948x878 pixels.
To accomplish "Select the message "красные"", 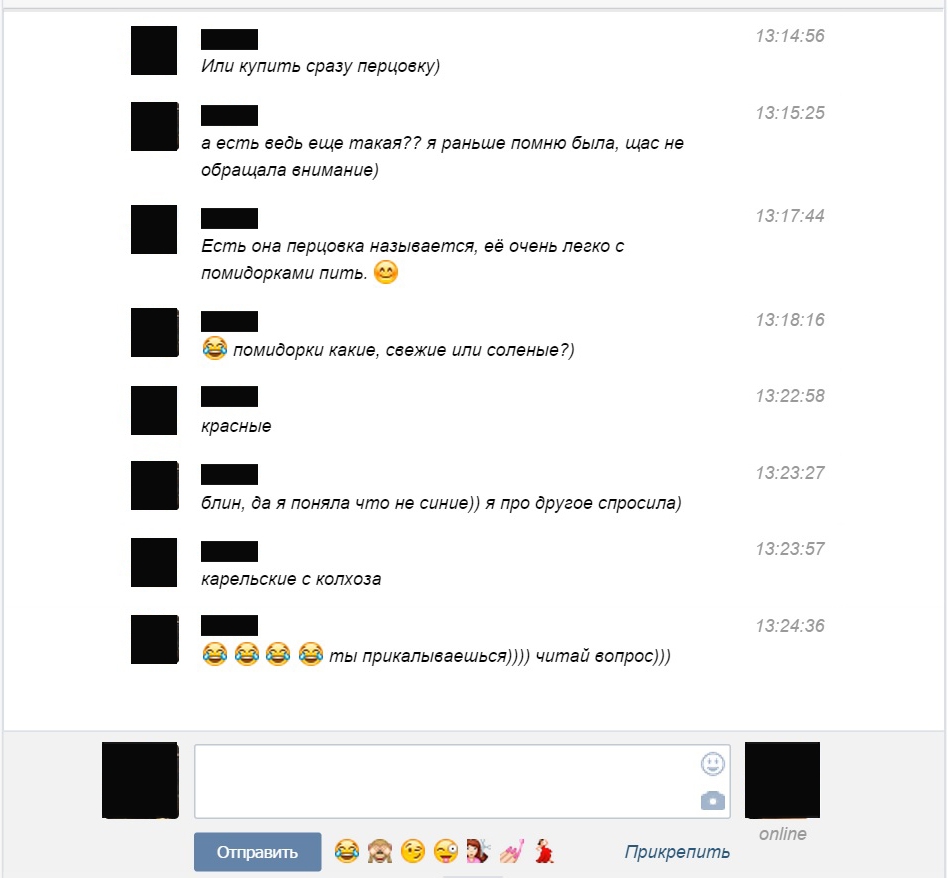I will pyautogui.click(x=236, y=426).
